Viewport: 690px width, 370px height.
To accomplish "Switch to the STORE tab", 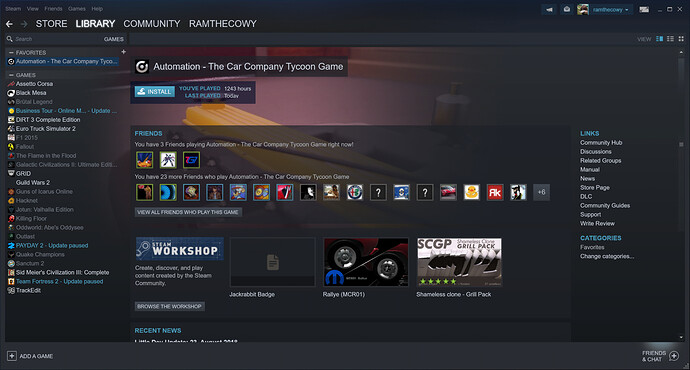I will (51, 24).
